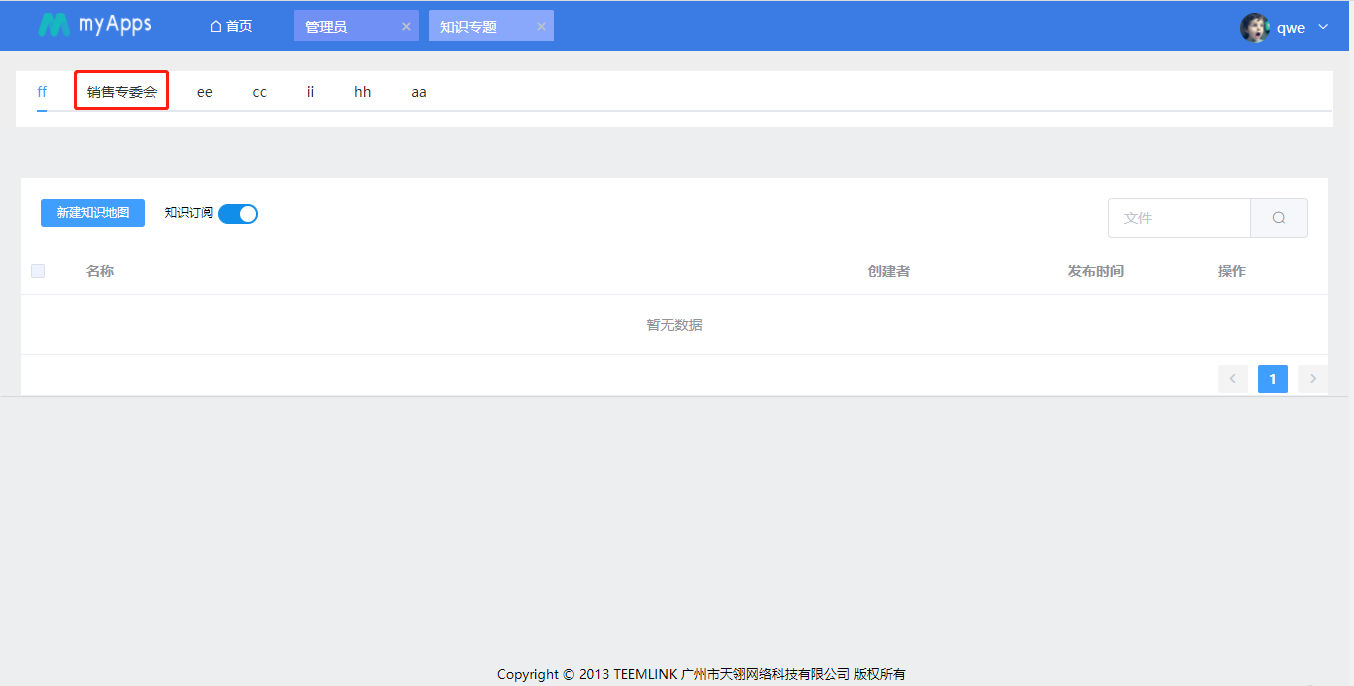The height and width of the screenshot is (686, 1354).
Task: Select the hh topic tab
Action: tap(362, 92)
